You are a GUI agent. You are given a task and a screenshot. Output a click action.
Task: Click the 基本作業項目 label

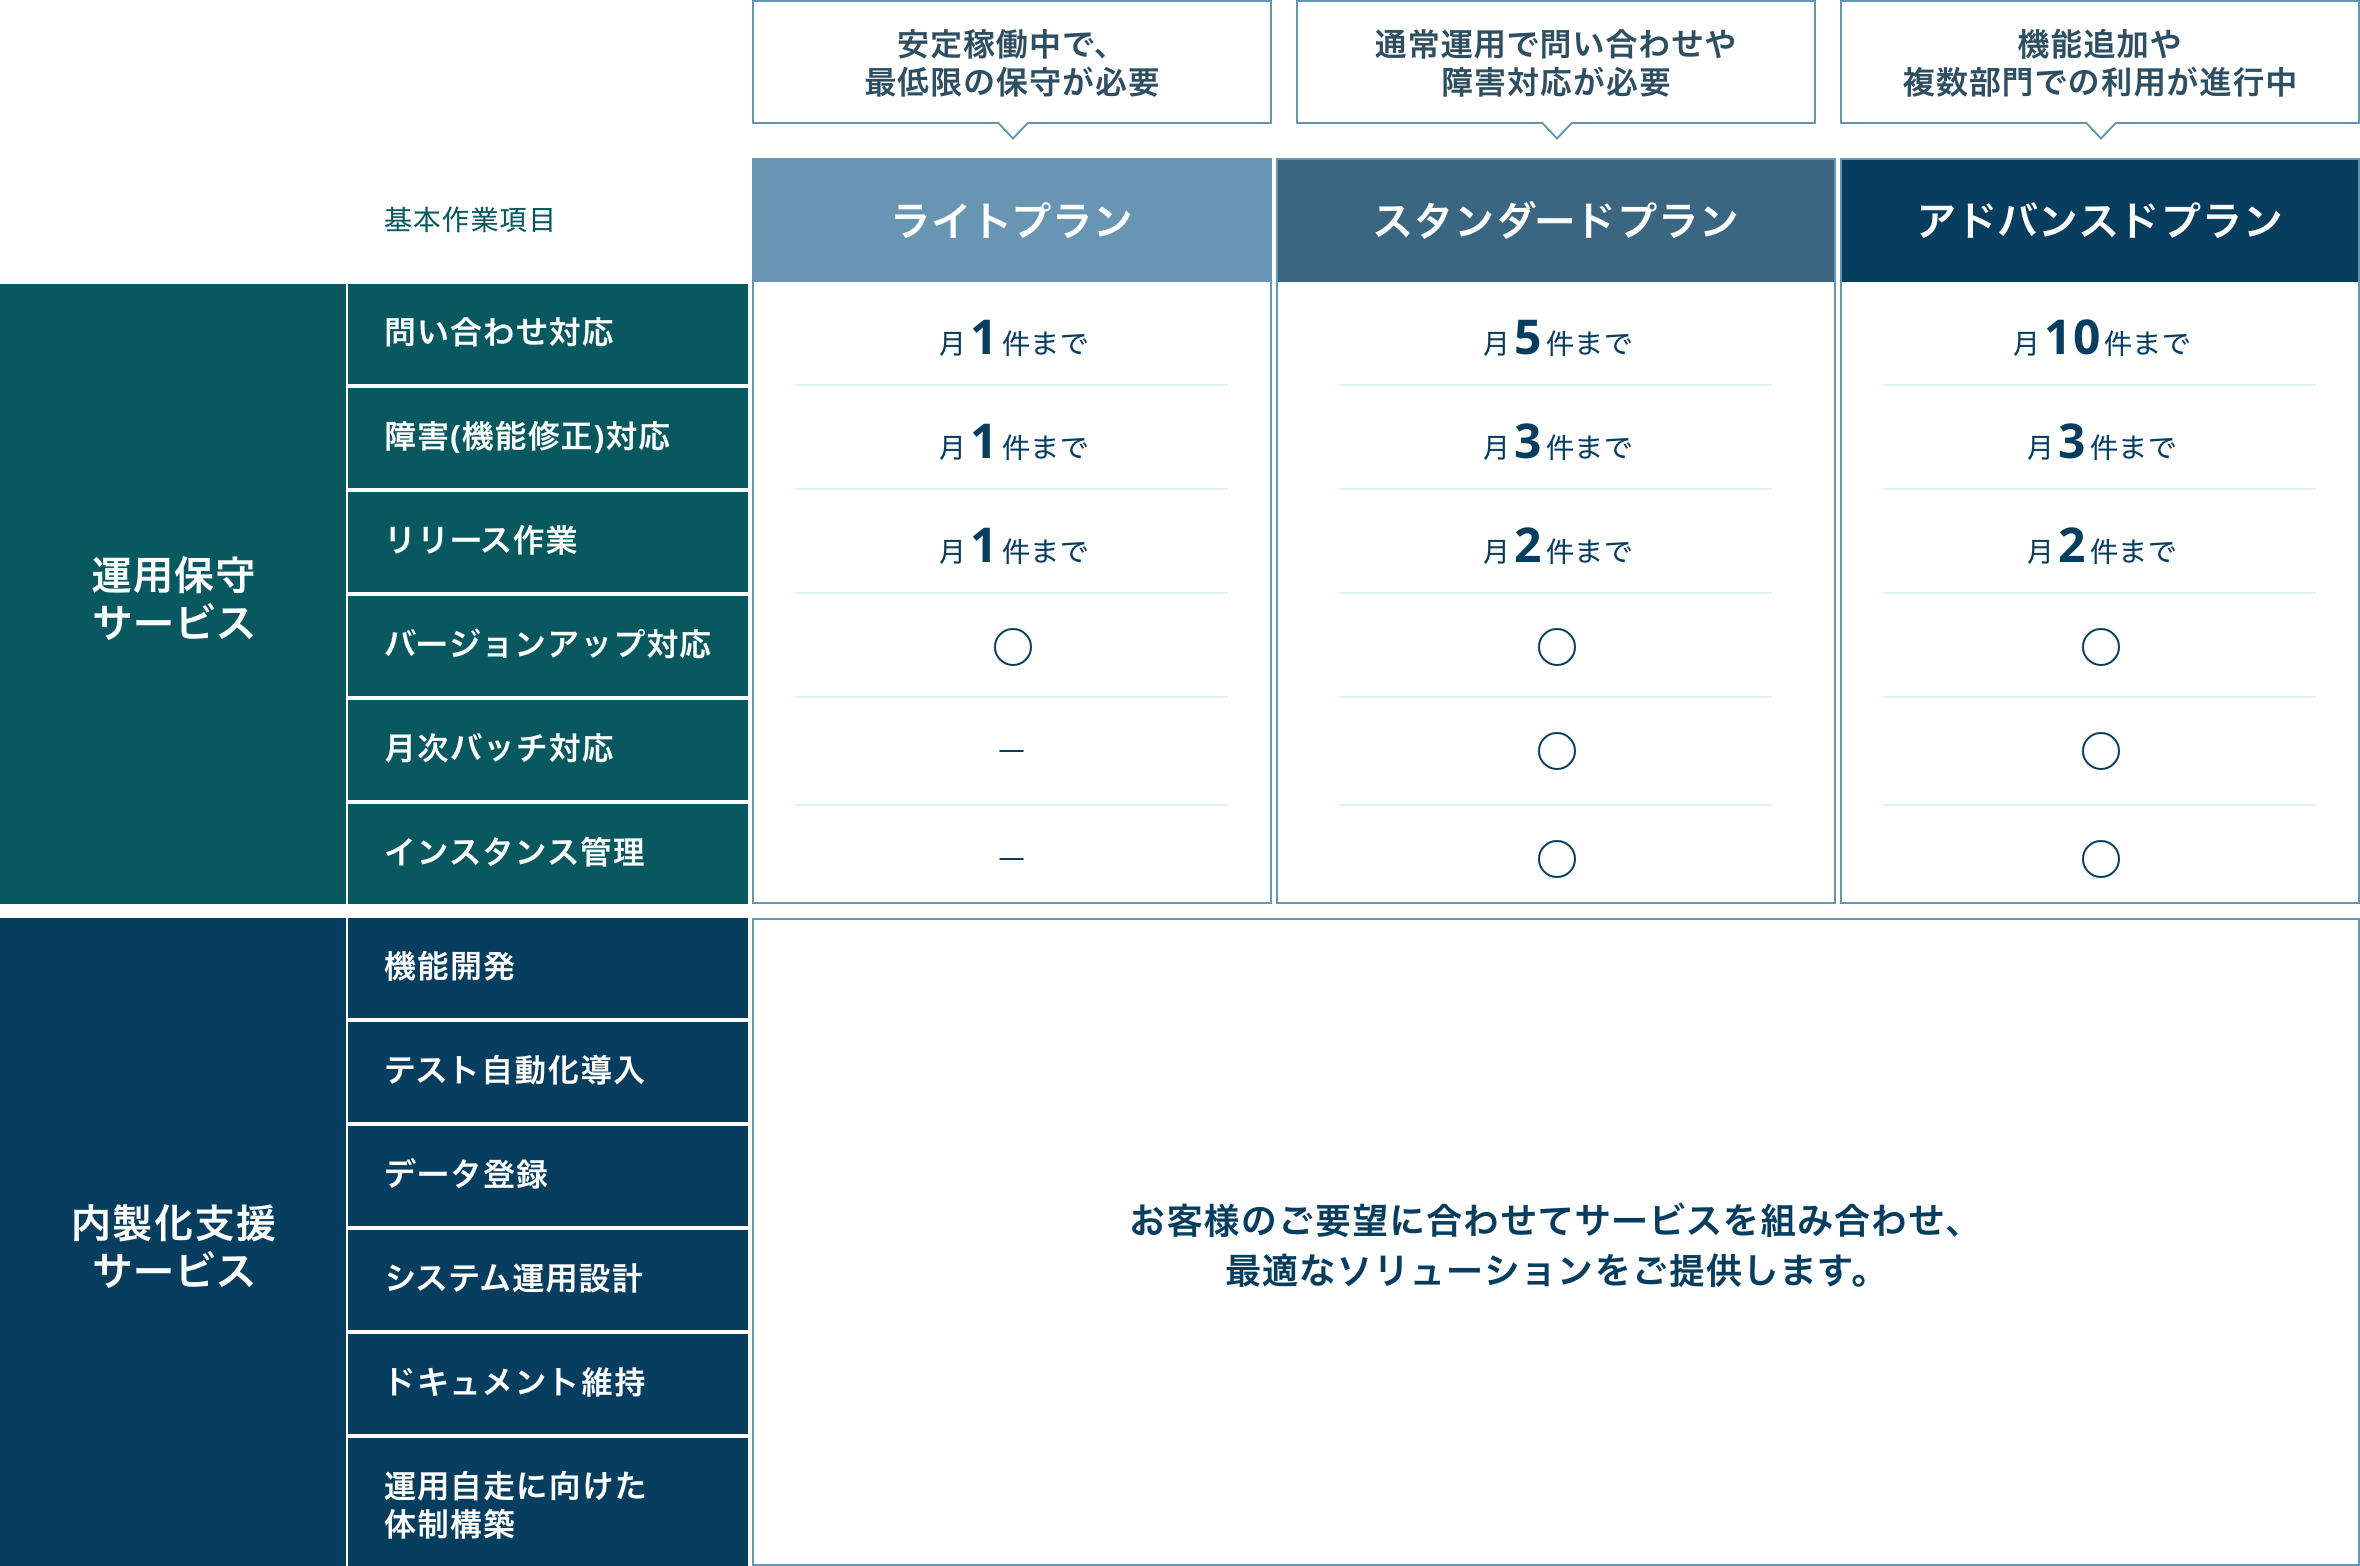(469, 220)
